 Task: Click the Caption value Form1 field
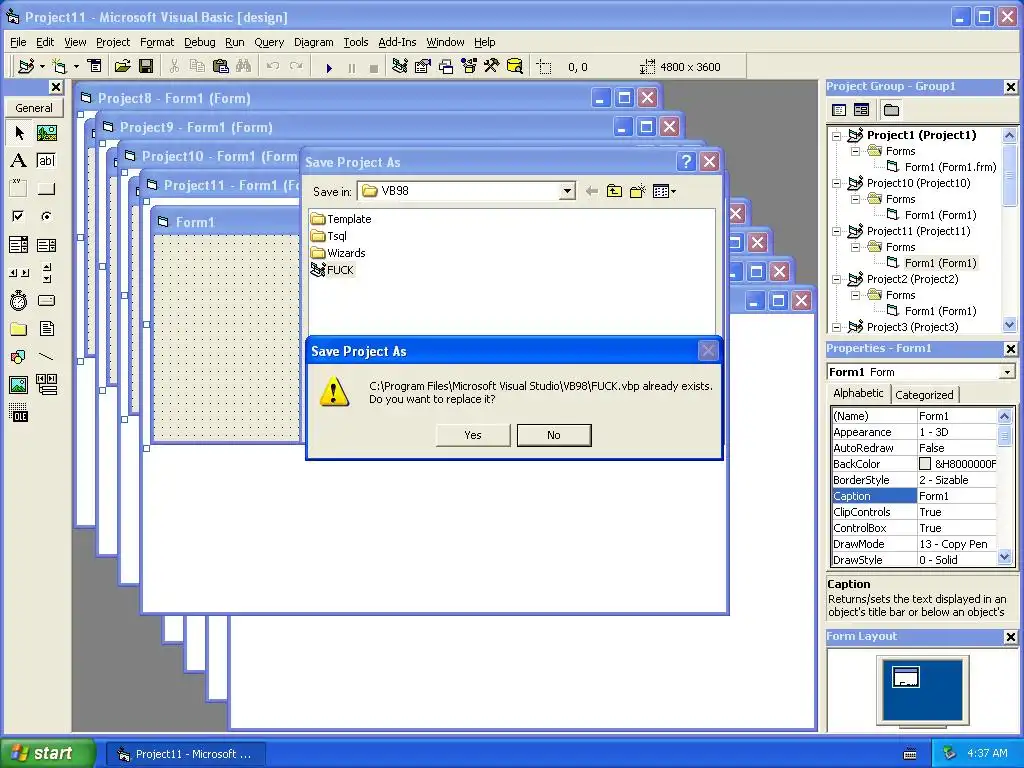[x=957, y=496]
